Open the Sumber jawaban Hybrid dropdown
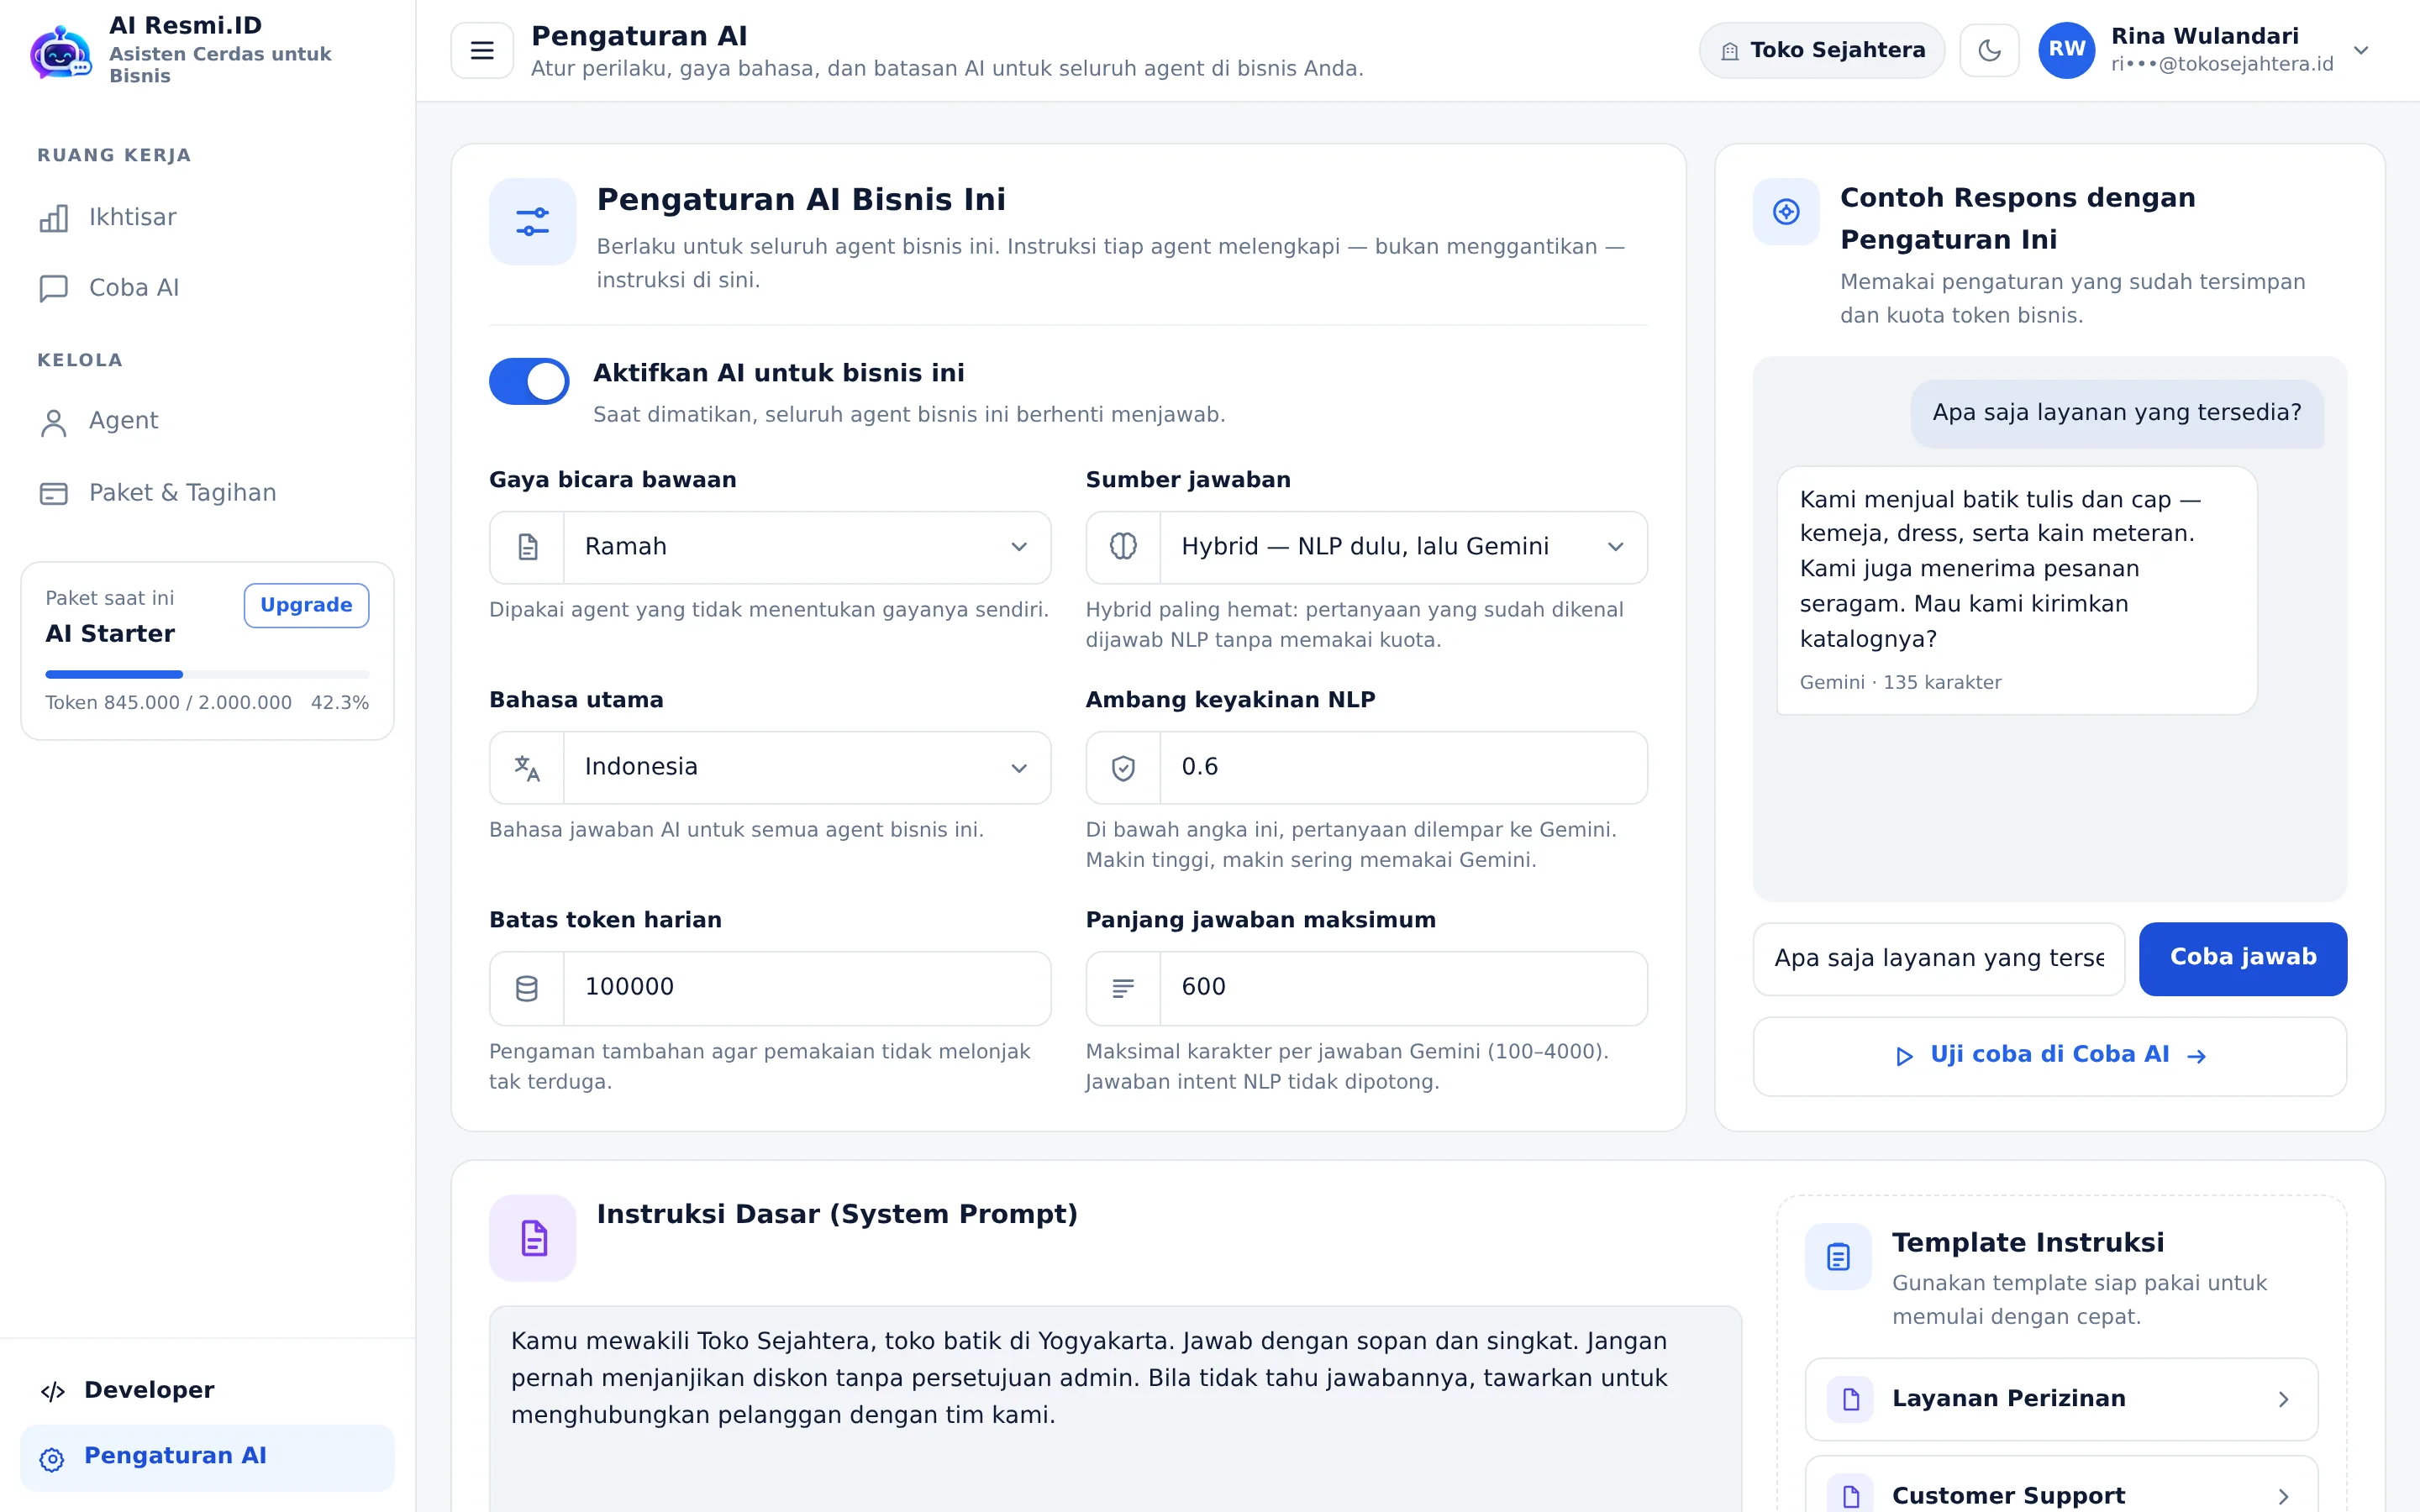 1366,547
